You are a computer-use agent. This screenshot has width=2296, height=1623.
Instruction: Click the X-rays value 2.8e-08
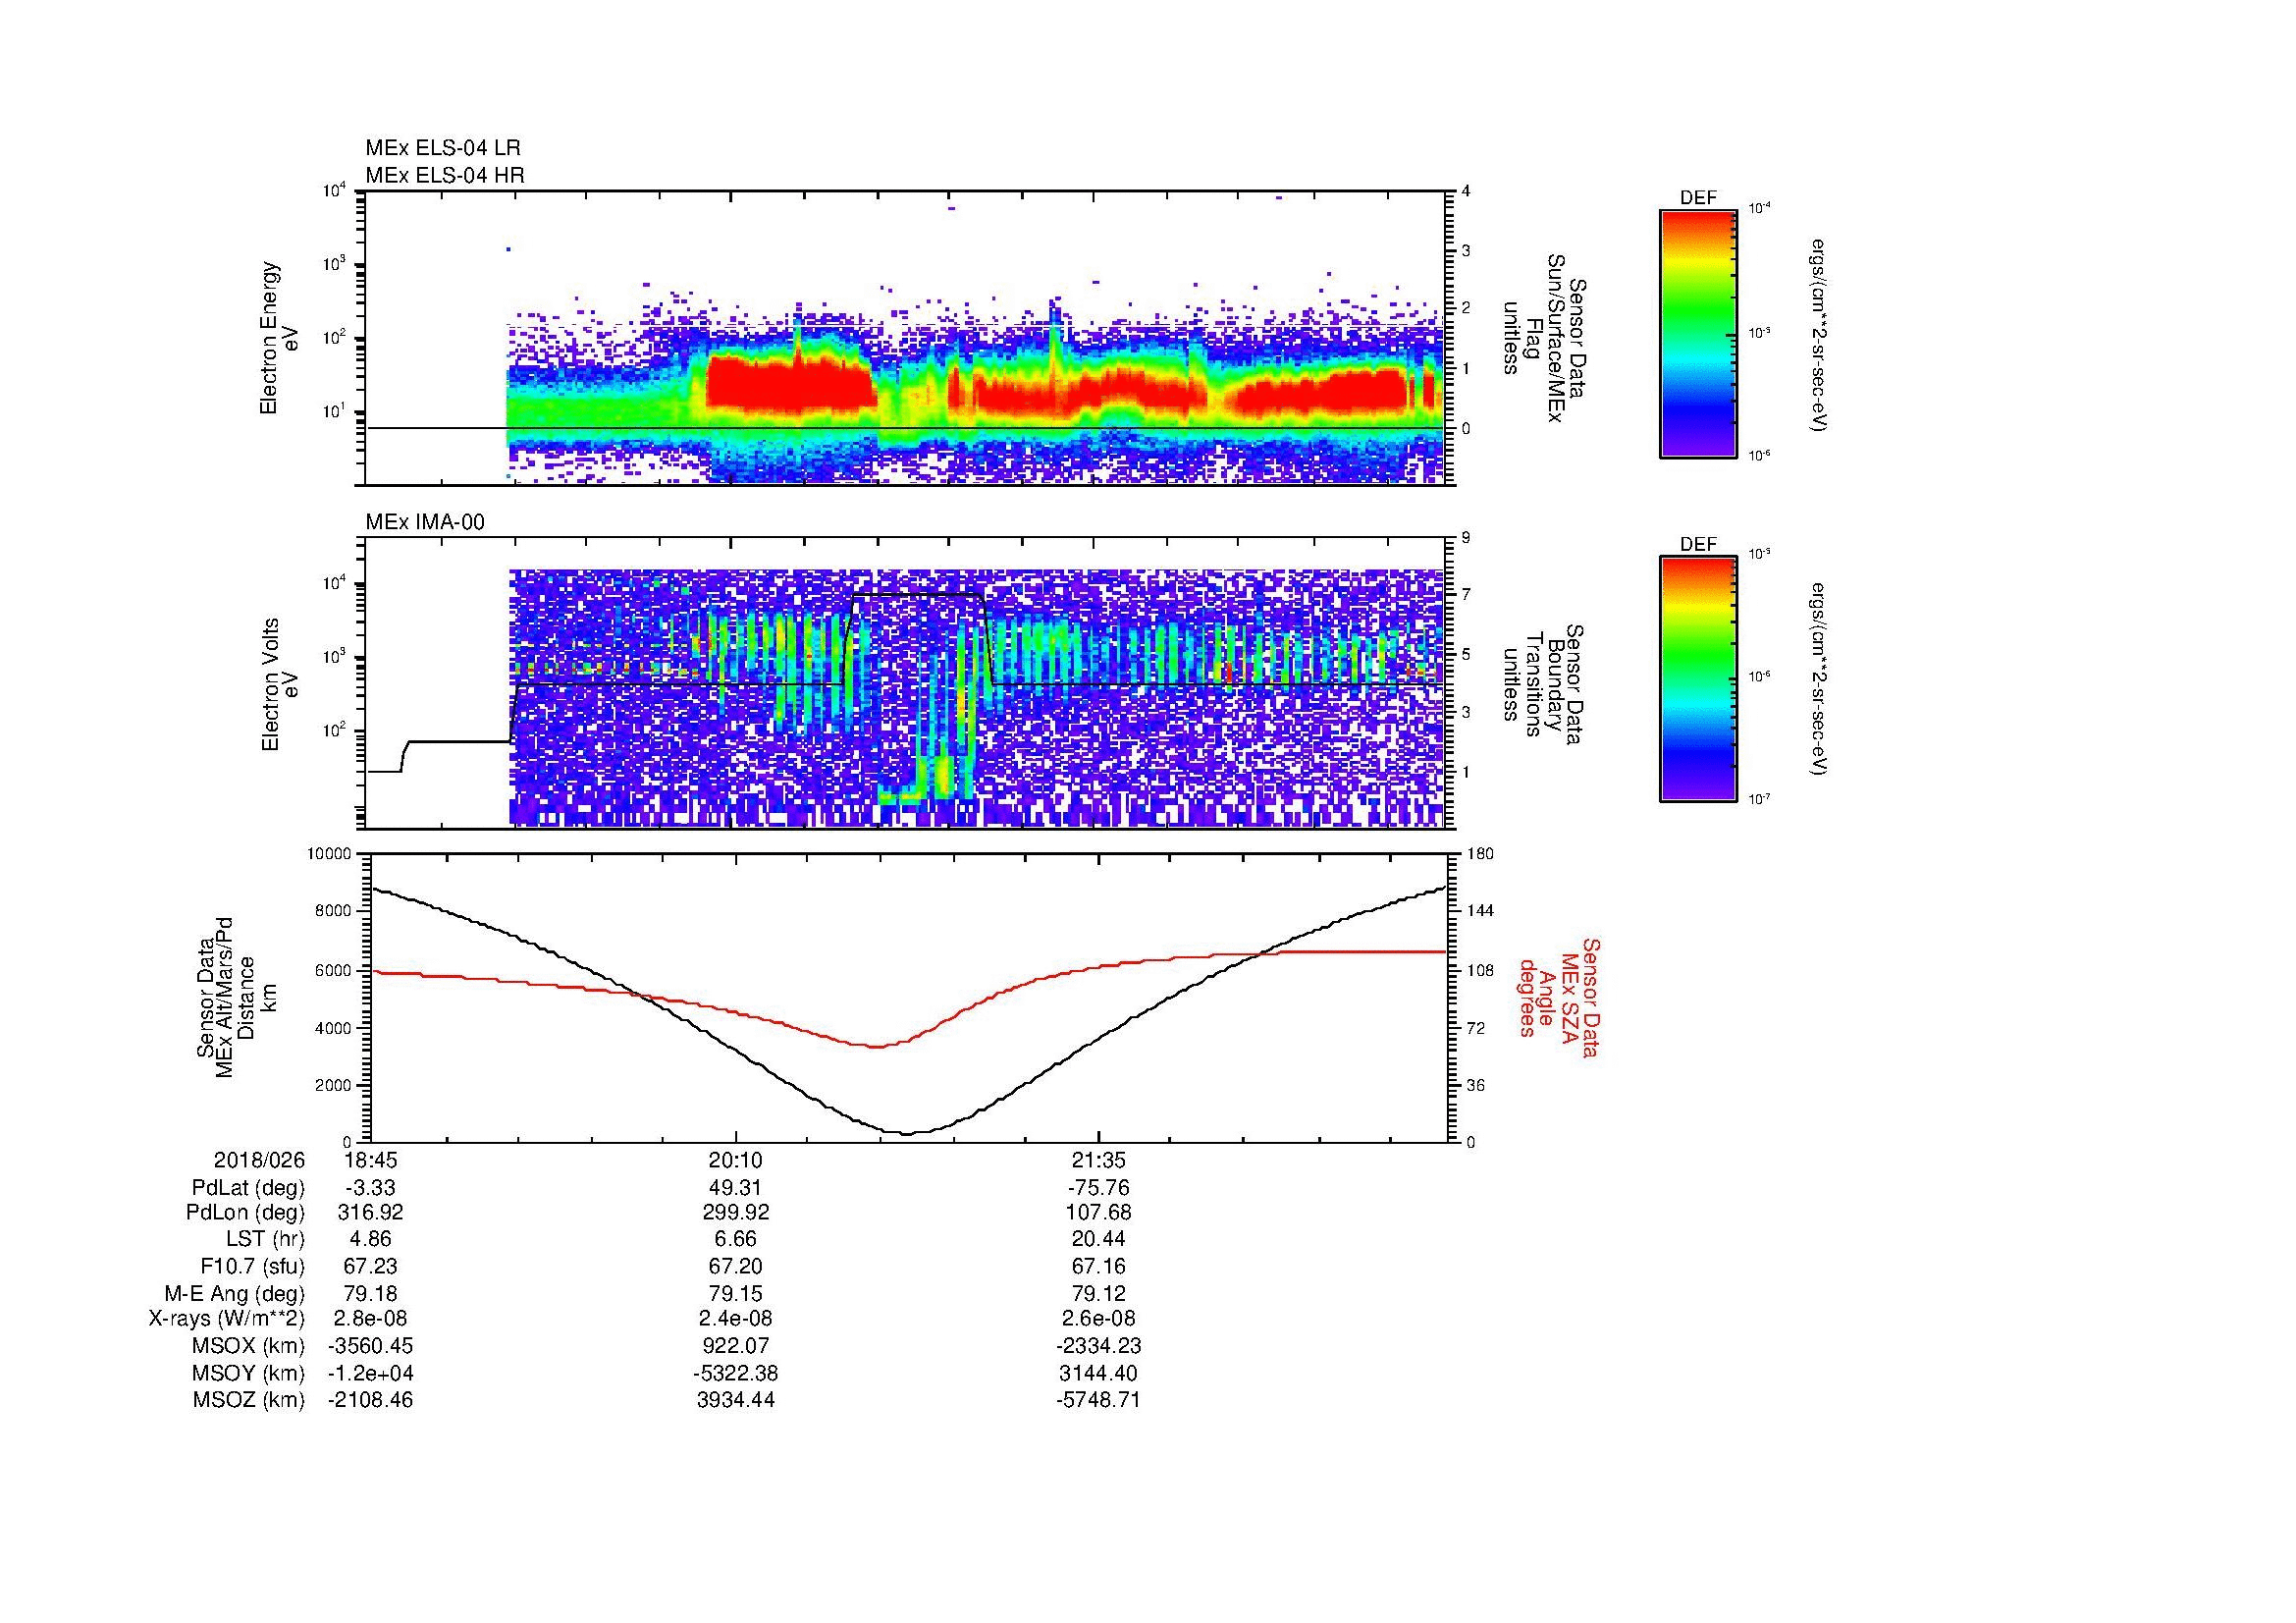coord(370,1320)
